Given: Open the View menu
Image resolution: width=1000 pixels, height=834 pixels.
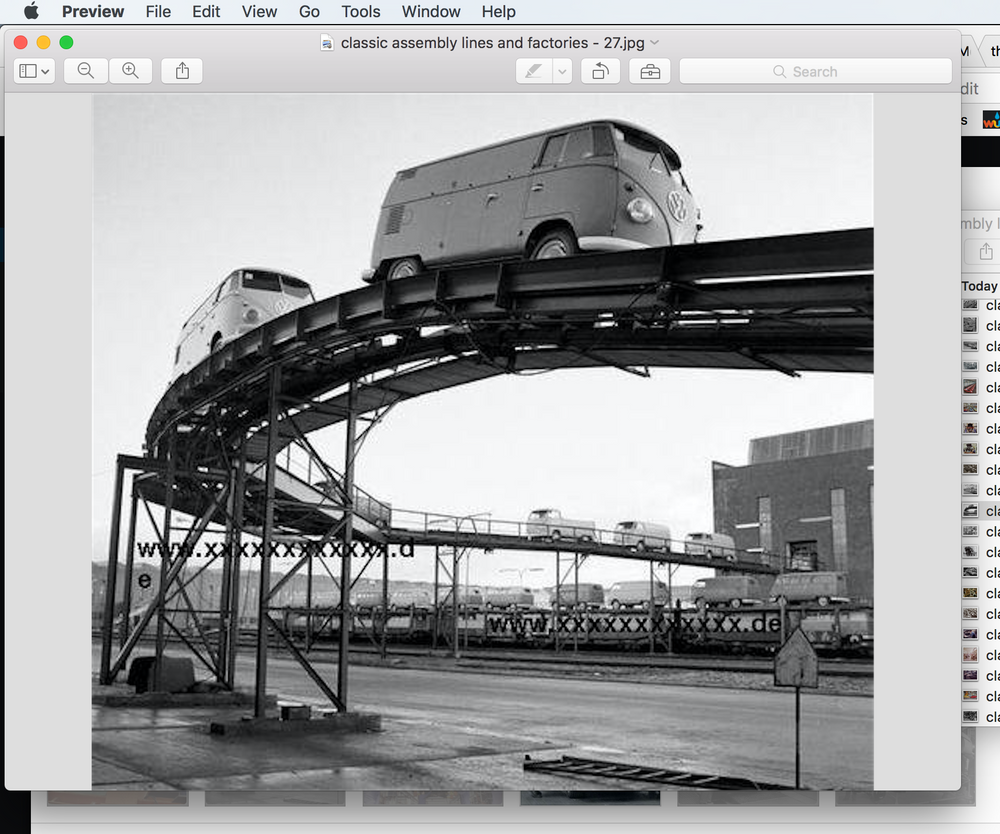Looking at the screenshot, I should click(x=259, y=12).
